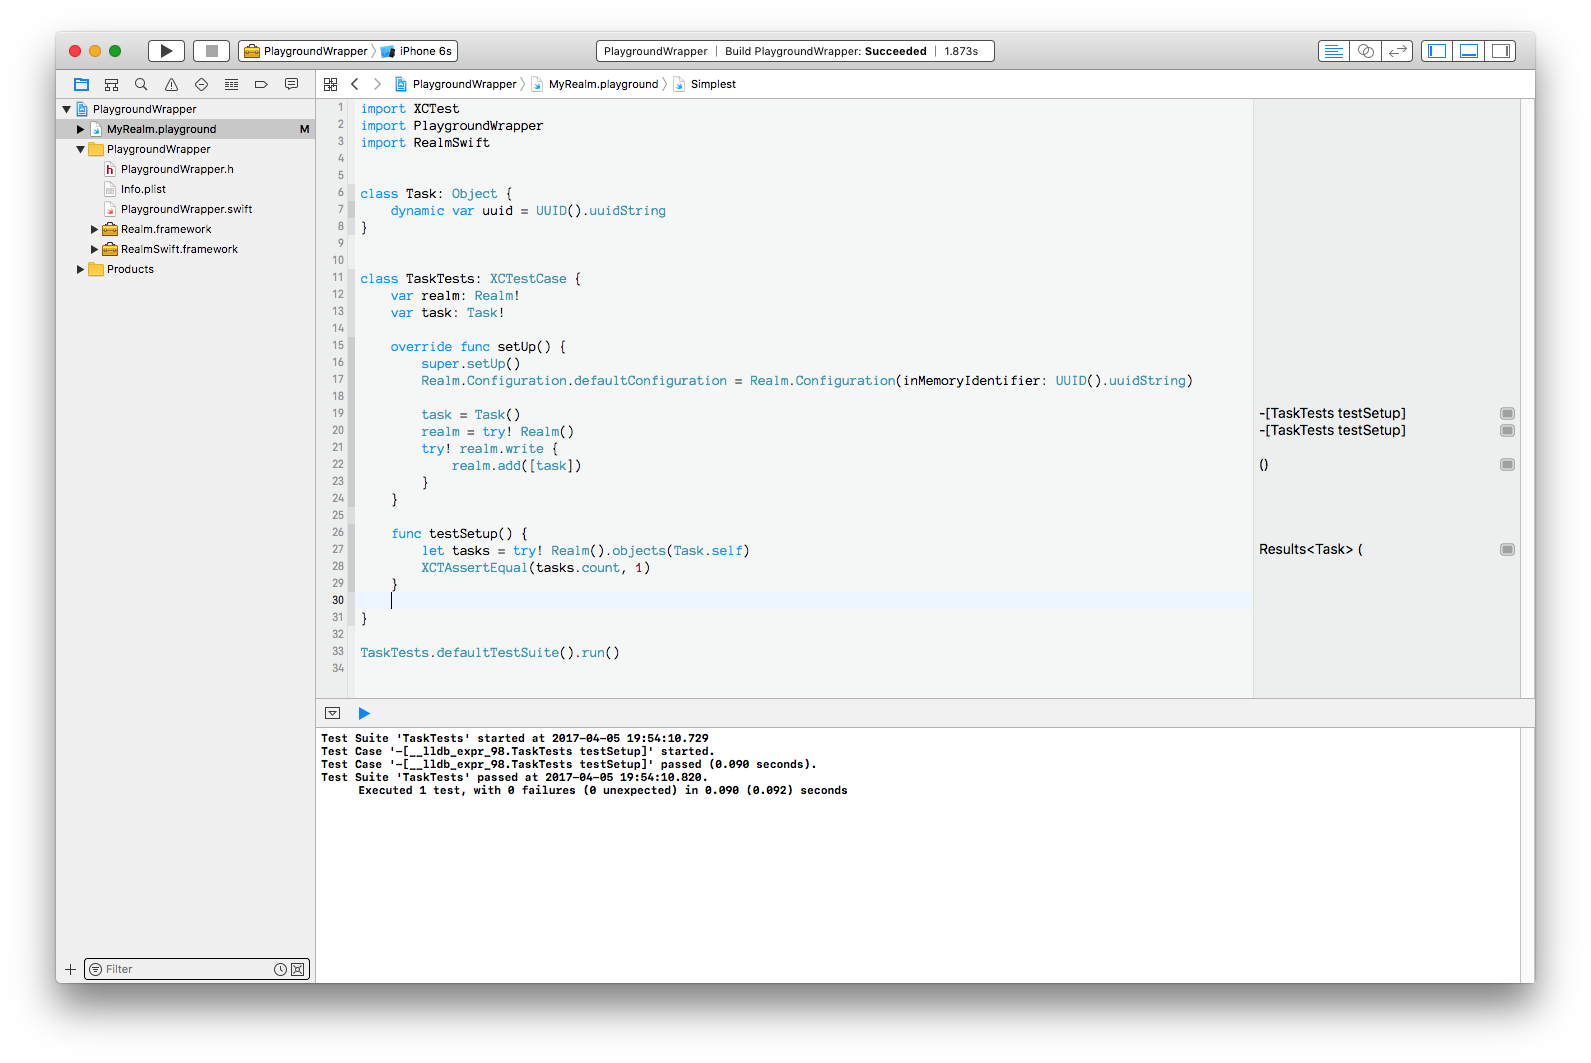Viewport: 1591px width, 1063px height.
Task: Go forward in editor history
Action: pos(377,84)
